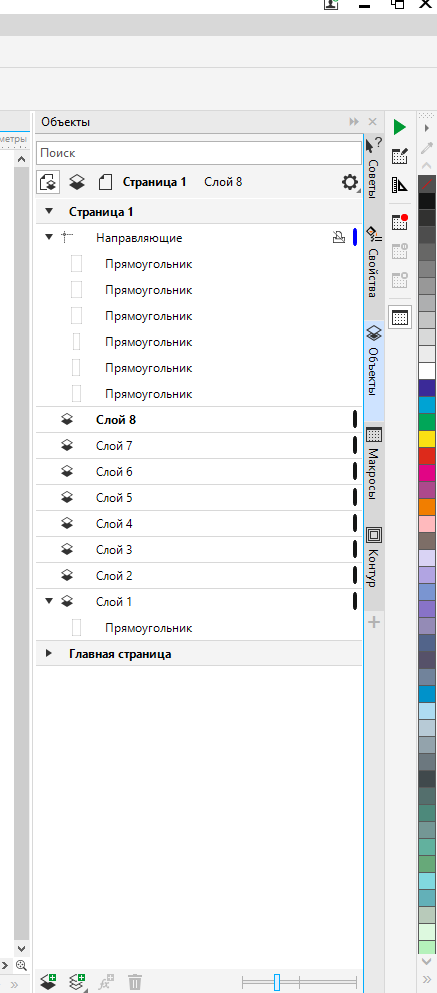
Task: Click the New Master Layer icon
Action: coord(77,982)
